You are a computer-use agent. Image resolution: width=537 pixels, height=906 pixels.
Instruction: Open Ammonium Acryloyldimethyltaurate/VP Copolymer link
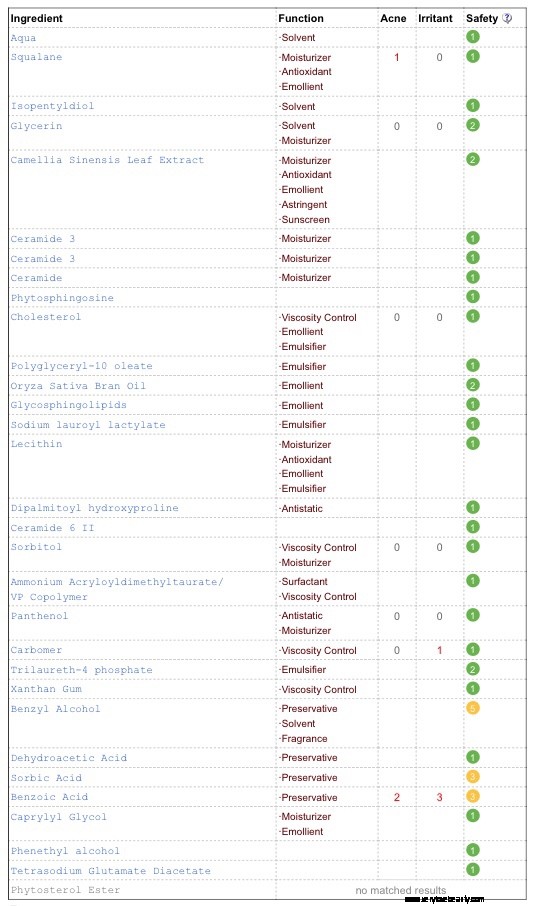pyautogui.click(x=117, y=589)
